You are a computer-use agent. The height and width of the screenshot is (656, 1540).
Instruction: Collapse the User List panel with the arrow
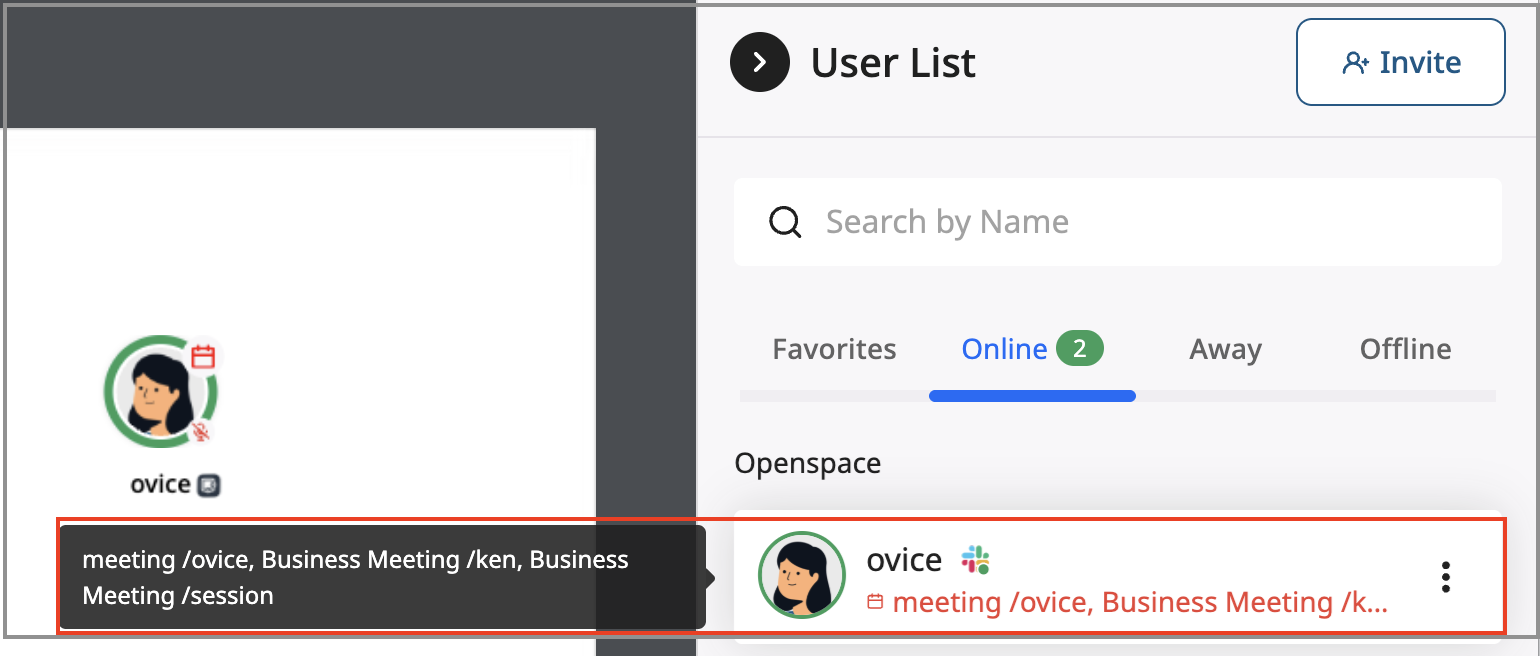pyautogui.click(x=760, y=61)
